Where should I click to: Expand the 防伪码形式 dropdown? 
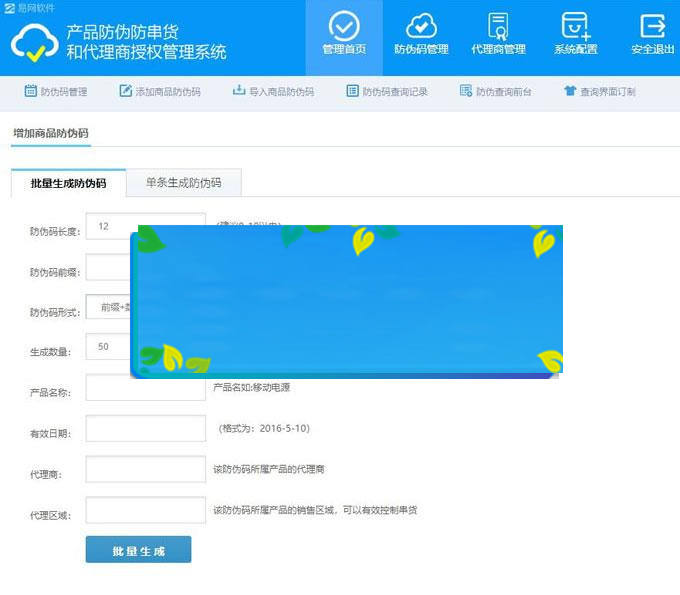click(x=108, y=308)
